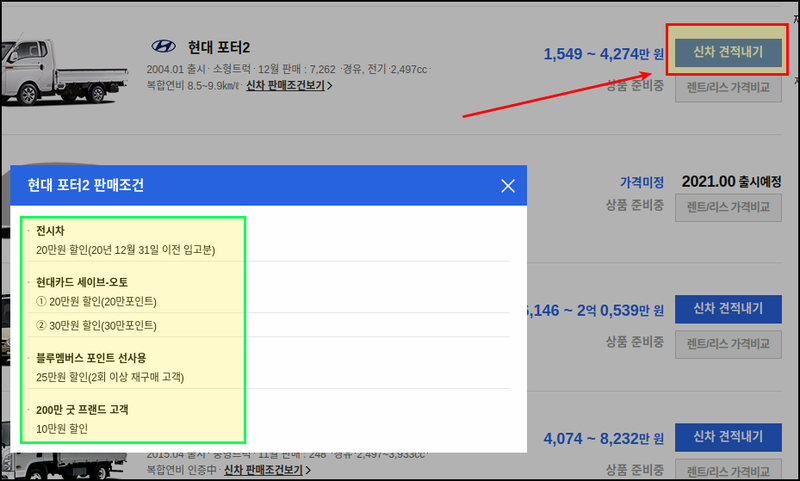Click 25만원 할인(2회 이상 재구매 고객) text
The height and width of the screenshot is (481, 800).
(110, 377)
